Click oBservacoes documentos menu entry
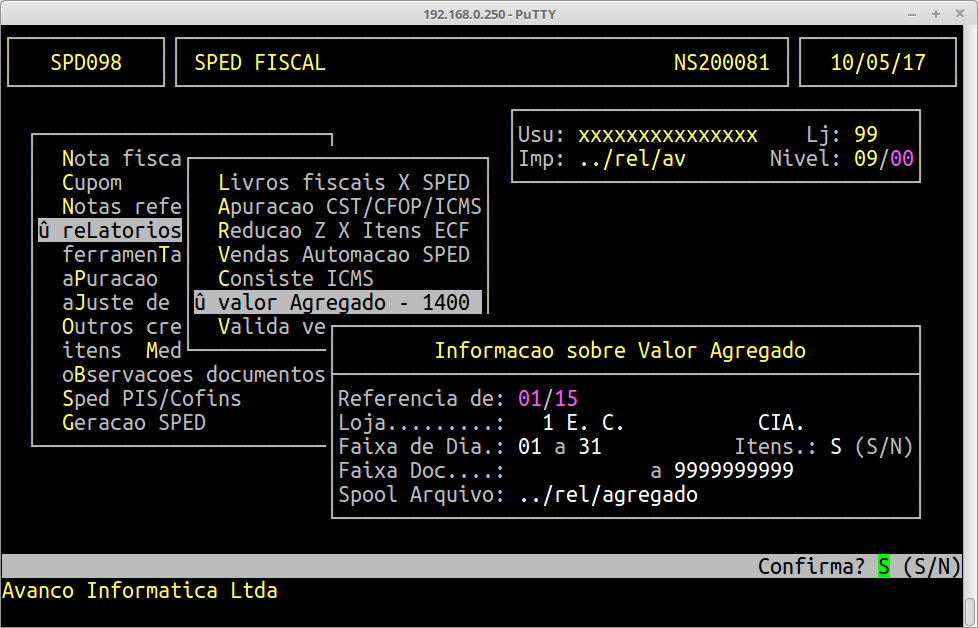 click(x=193, y=375)
